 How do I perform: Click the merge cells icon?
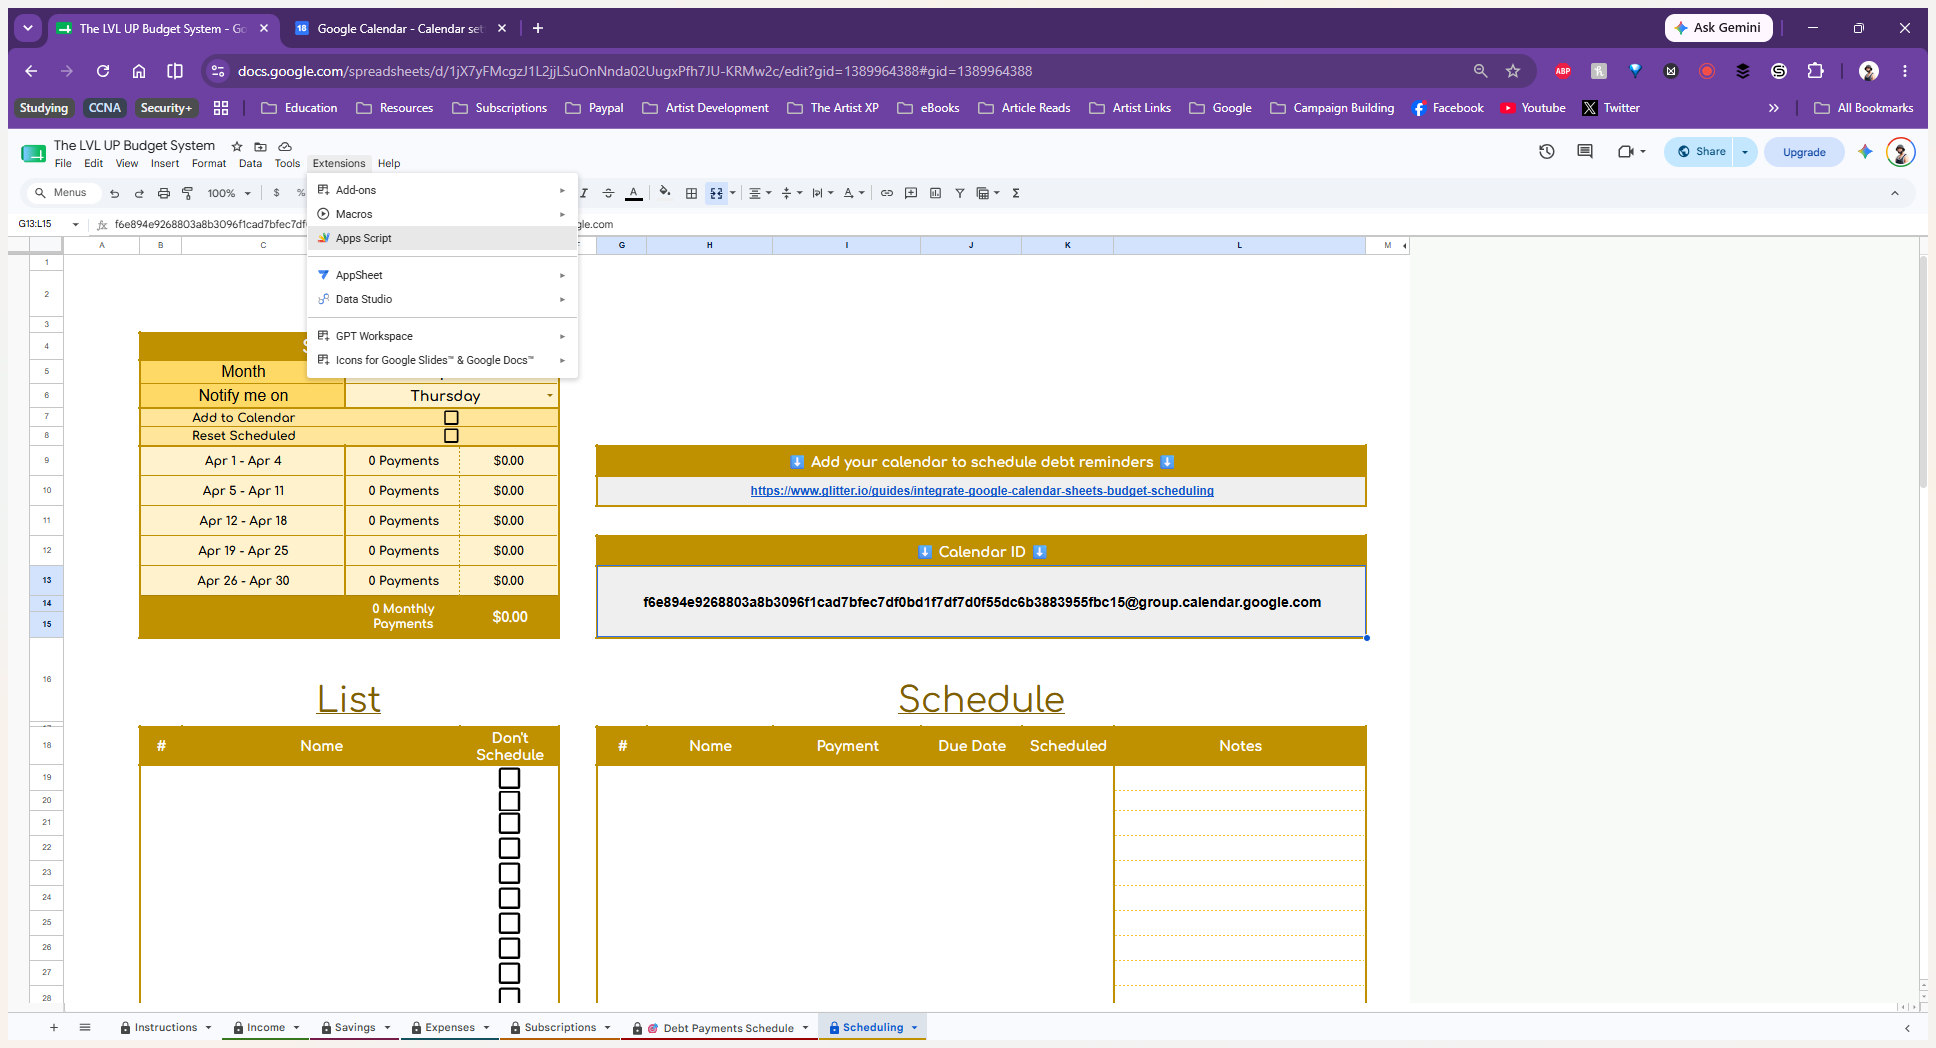pos(716,193)
